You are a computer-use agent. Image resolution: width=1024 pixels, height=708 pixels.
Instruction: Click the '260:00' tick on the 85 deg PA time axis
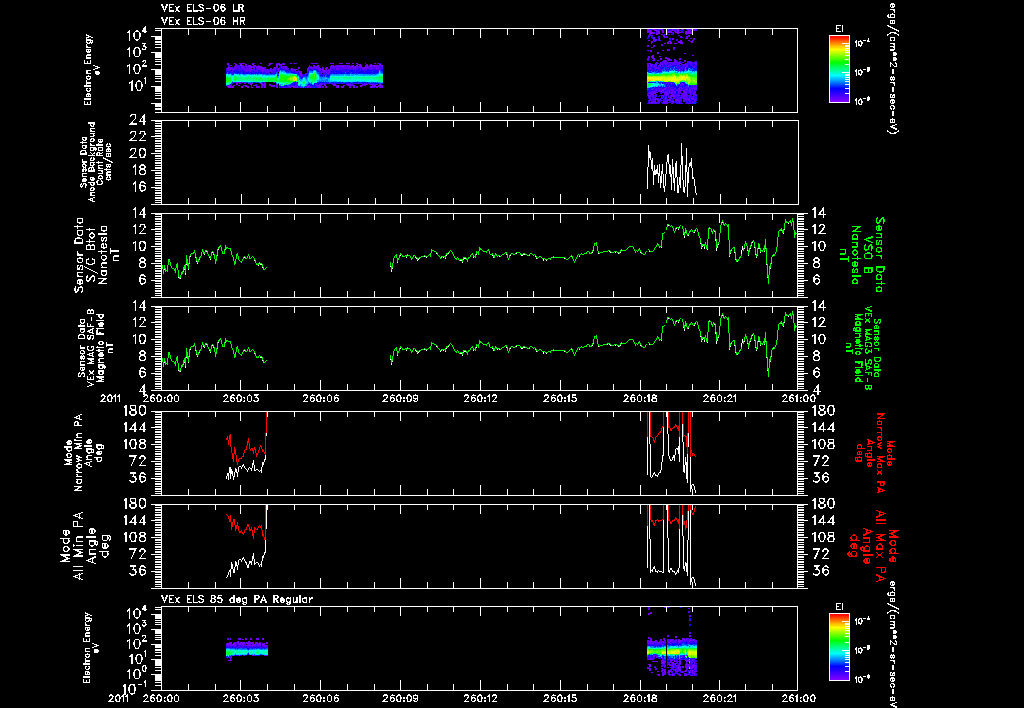[x=161, y=698]
